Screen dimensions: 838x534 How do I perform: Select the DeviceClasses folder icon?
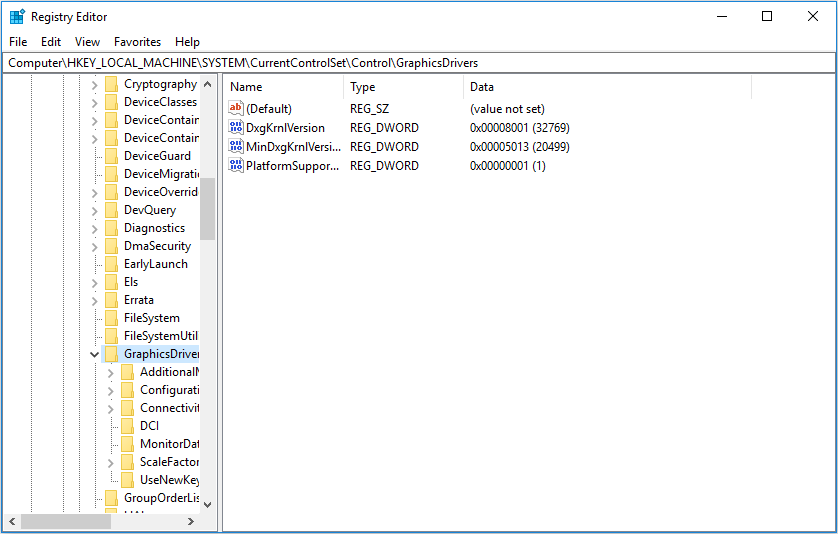(112, 102)
